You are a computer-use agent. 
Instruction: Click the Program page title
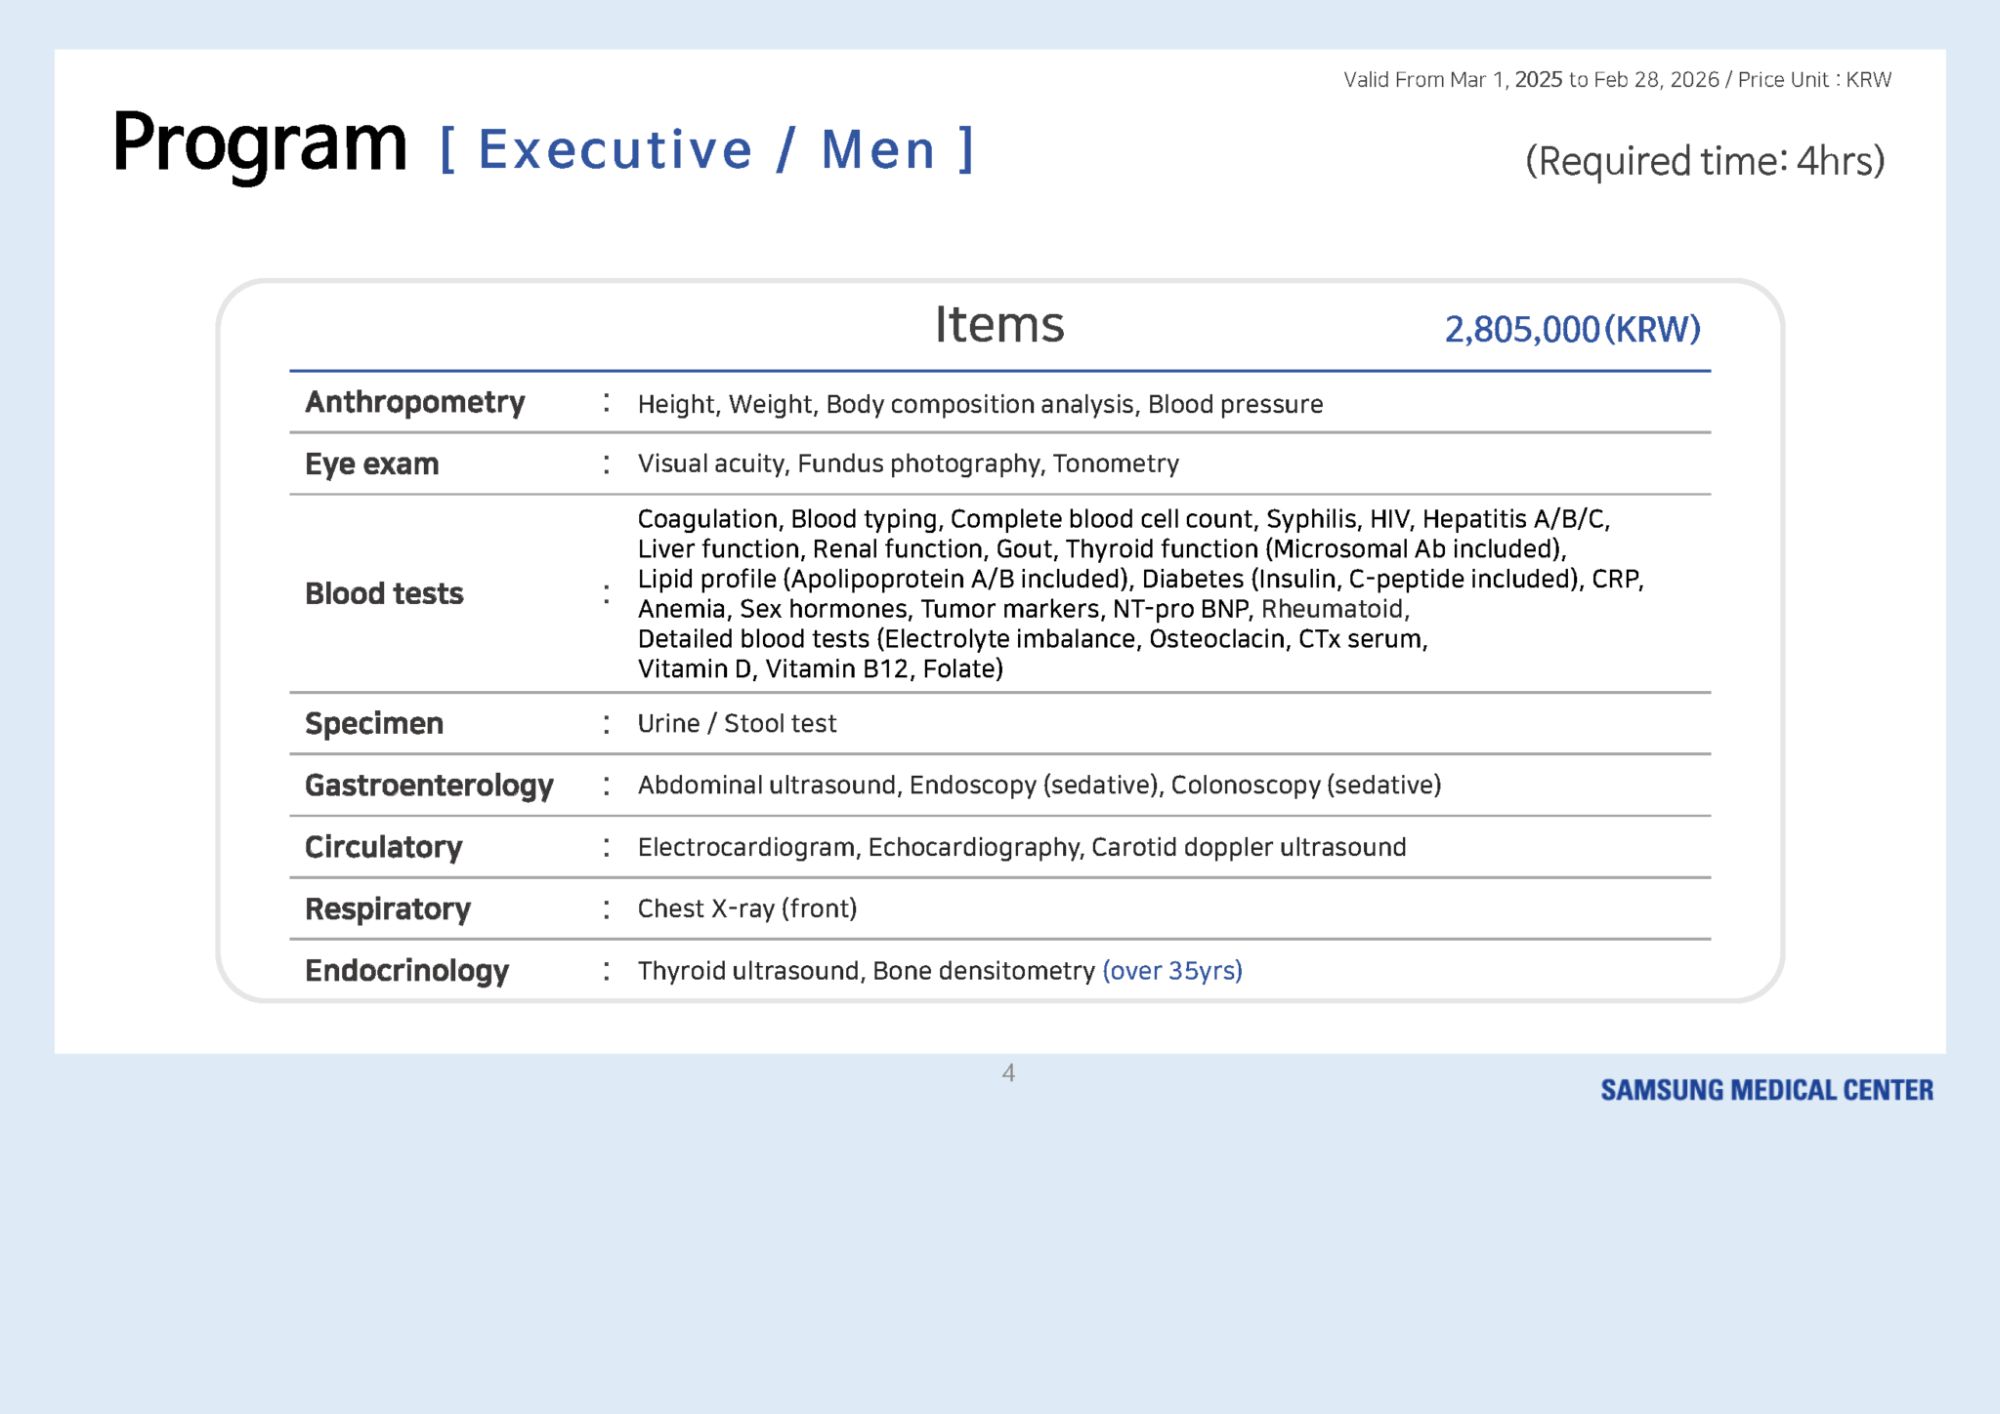[259, 143]
